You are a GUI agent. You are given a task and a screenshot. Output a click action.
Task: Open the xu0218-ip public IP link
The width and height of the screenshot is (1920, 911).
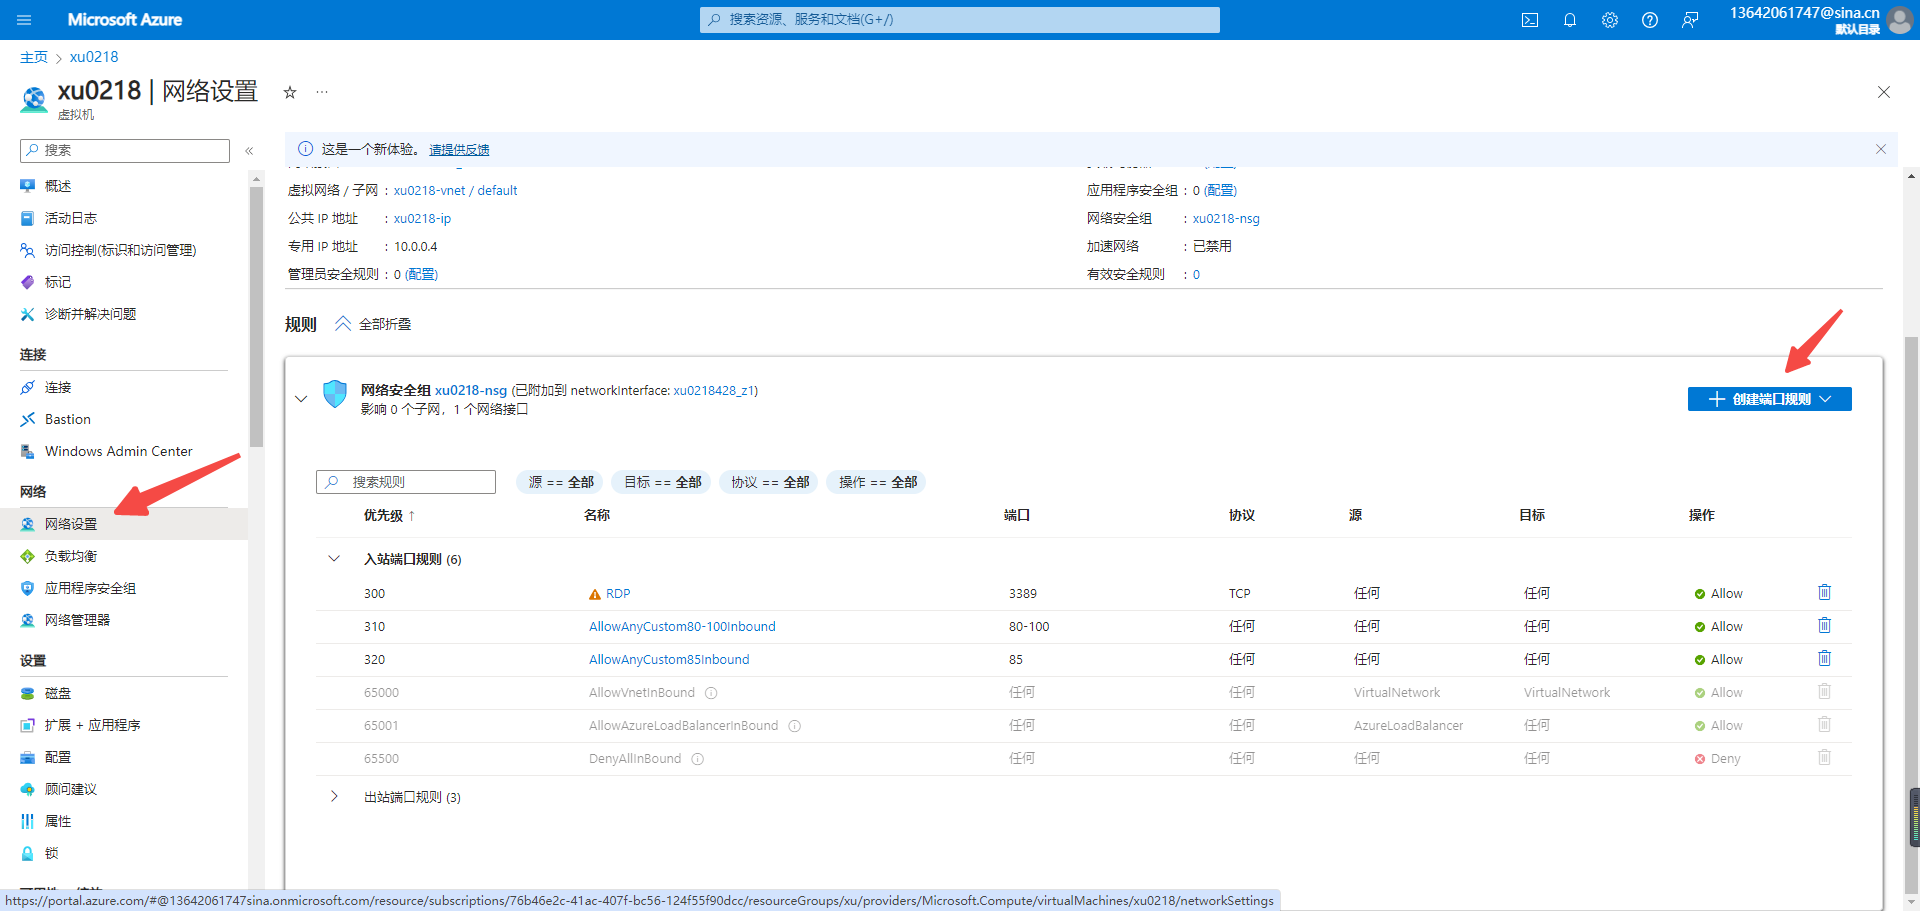422,218
